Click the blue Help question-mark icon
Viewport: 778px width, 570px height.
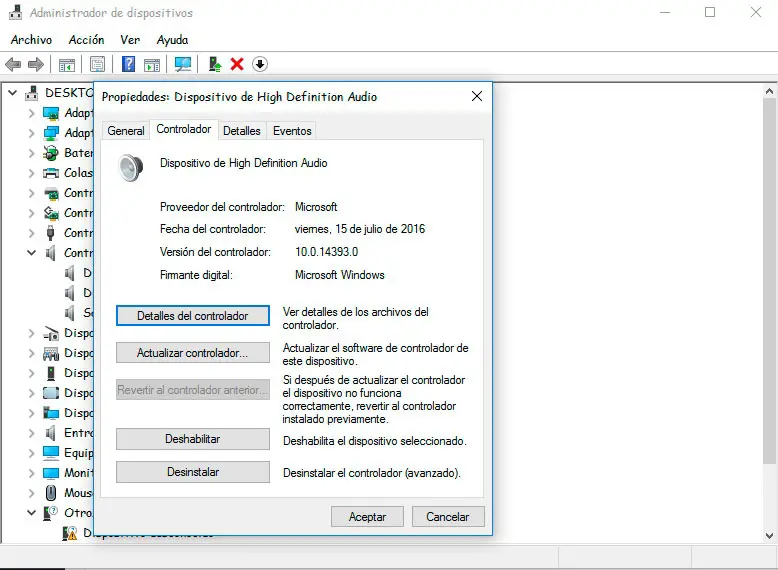coord(128,64)
